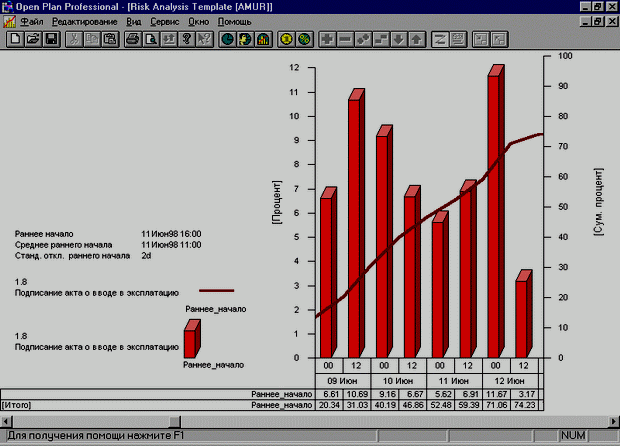
Task: Click the head profile resource icon
Action: (x=246, y=39)
